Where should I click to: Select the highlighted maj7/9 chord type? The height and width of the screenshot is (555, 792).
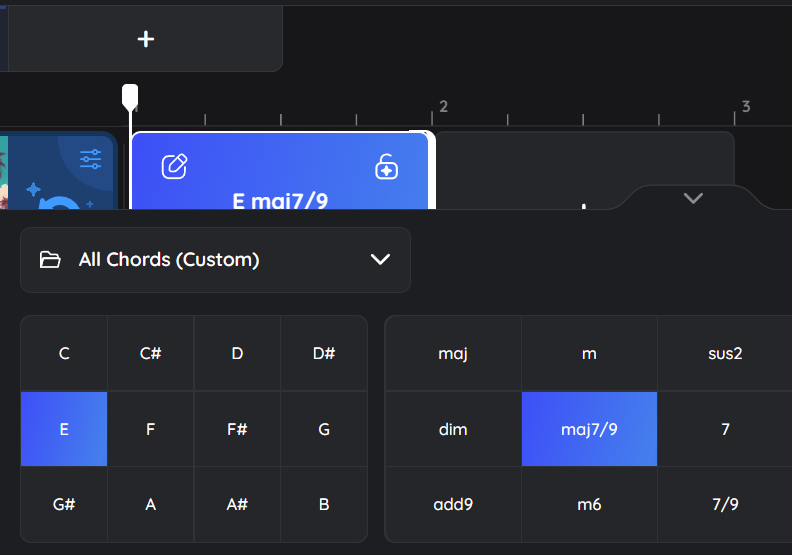(x=589, y=429)
